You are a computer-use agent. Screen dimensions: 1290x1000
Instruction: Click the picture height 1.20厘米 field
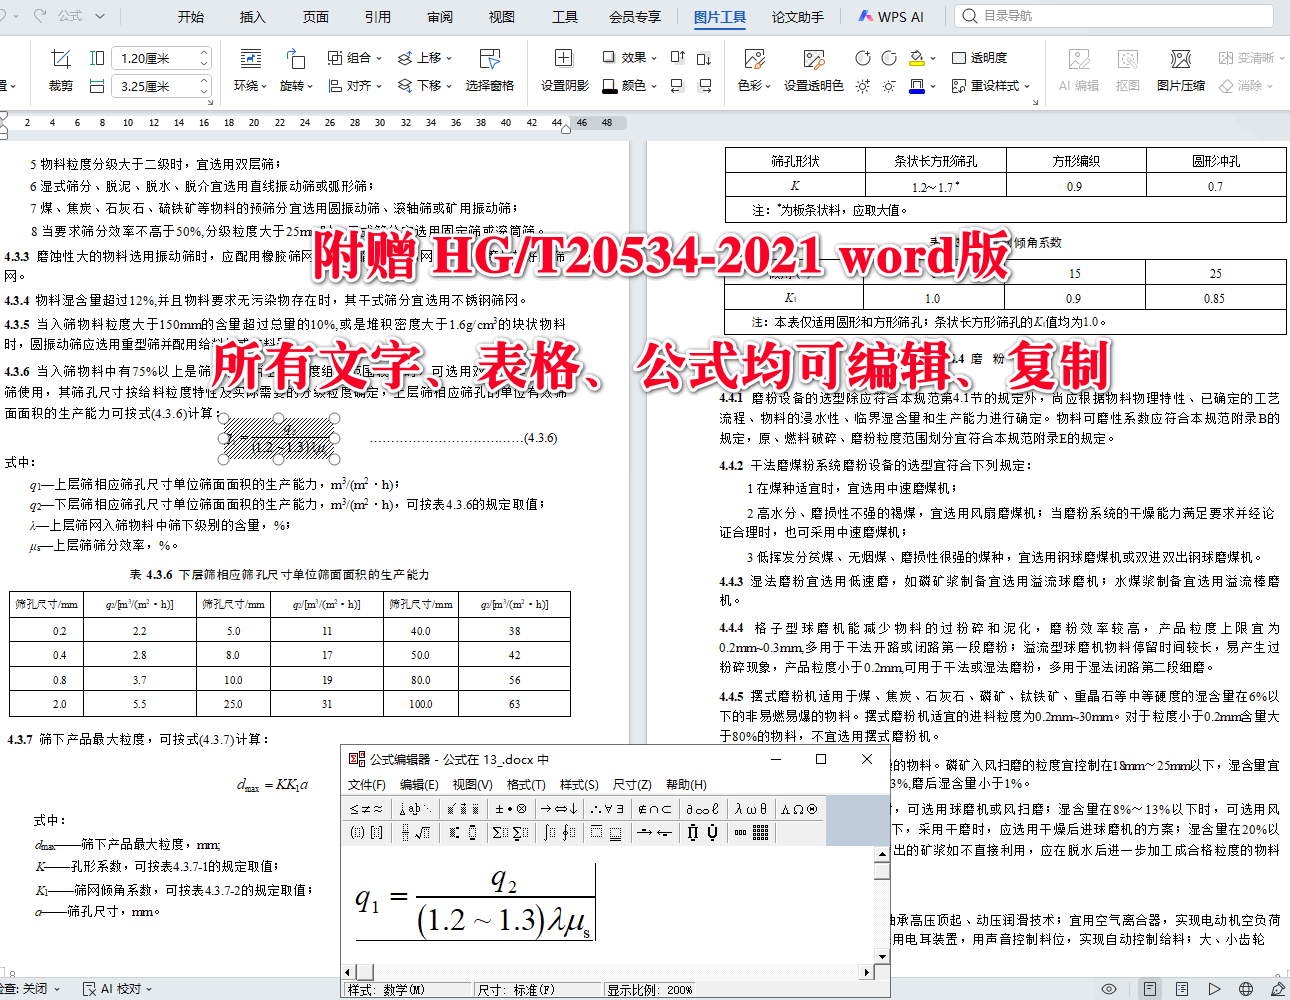click(160, 58)
